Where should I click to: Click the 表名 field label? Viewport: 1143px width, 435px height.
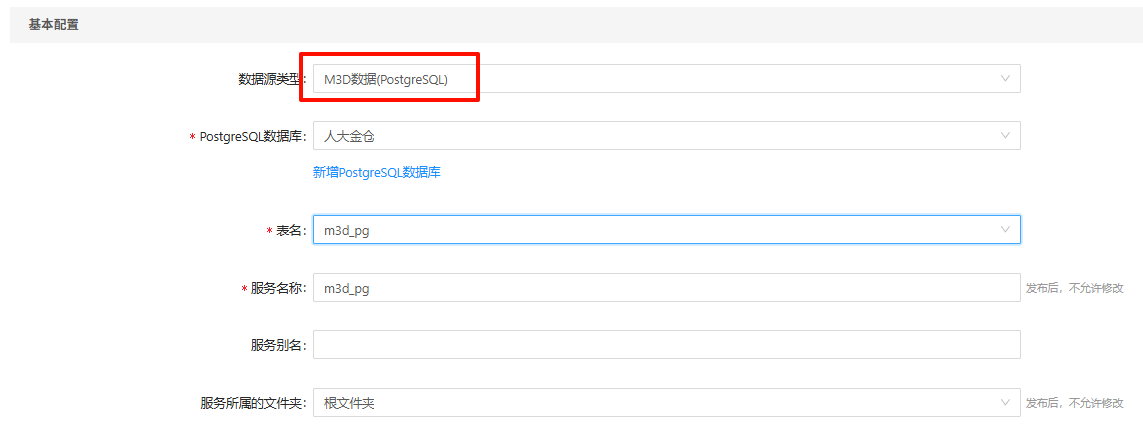point(290,231)
